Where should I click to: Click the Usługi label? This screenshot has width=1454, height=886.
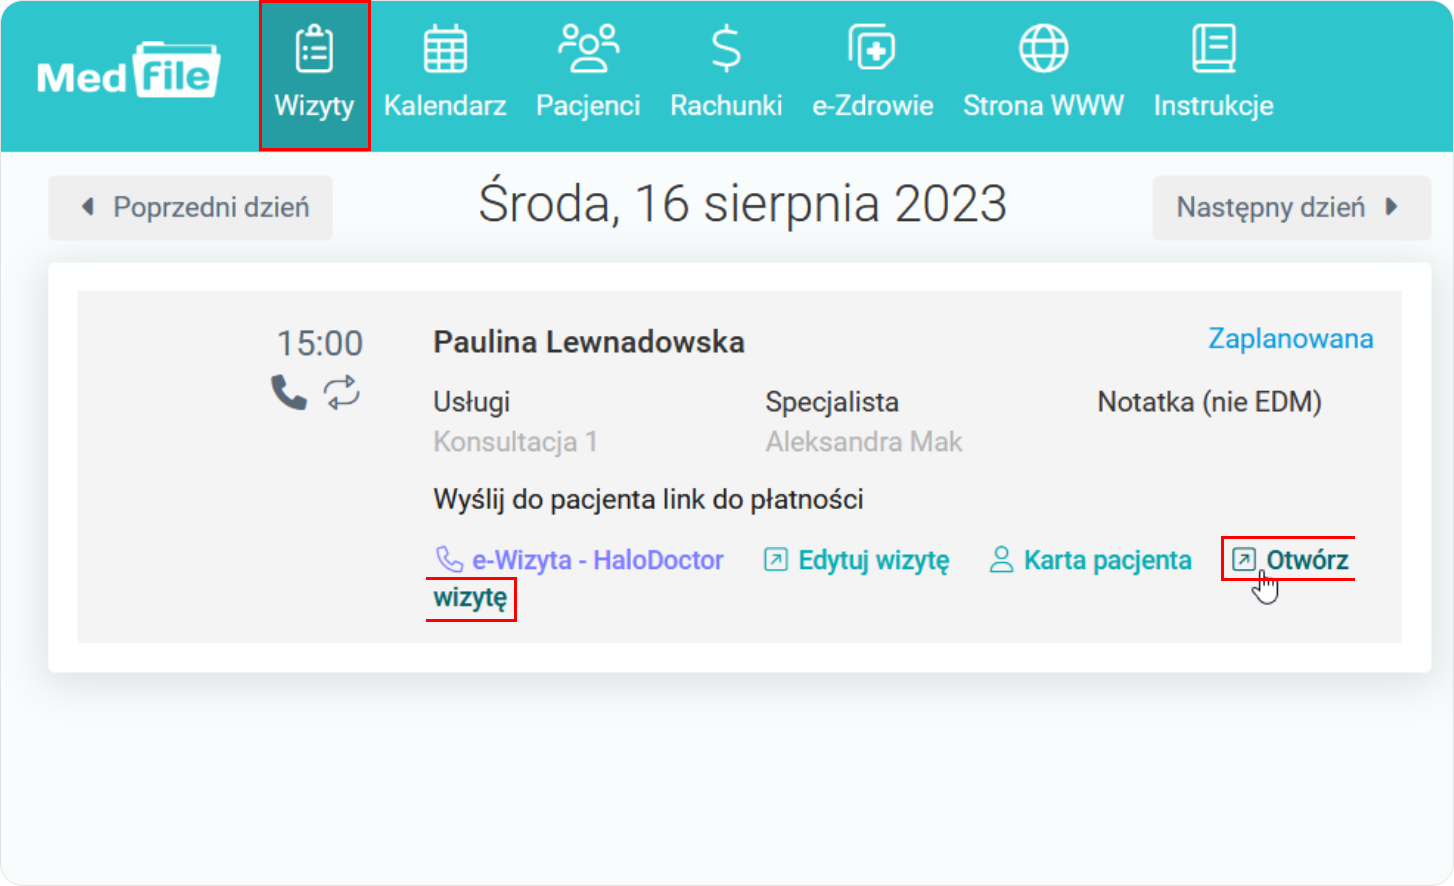pyautogui.click(x=471, y=402)
